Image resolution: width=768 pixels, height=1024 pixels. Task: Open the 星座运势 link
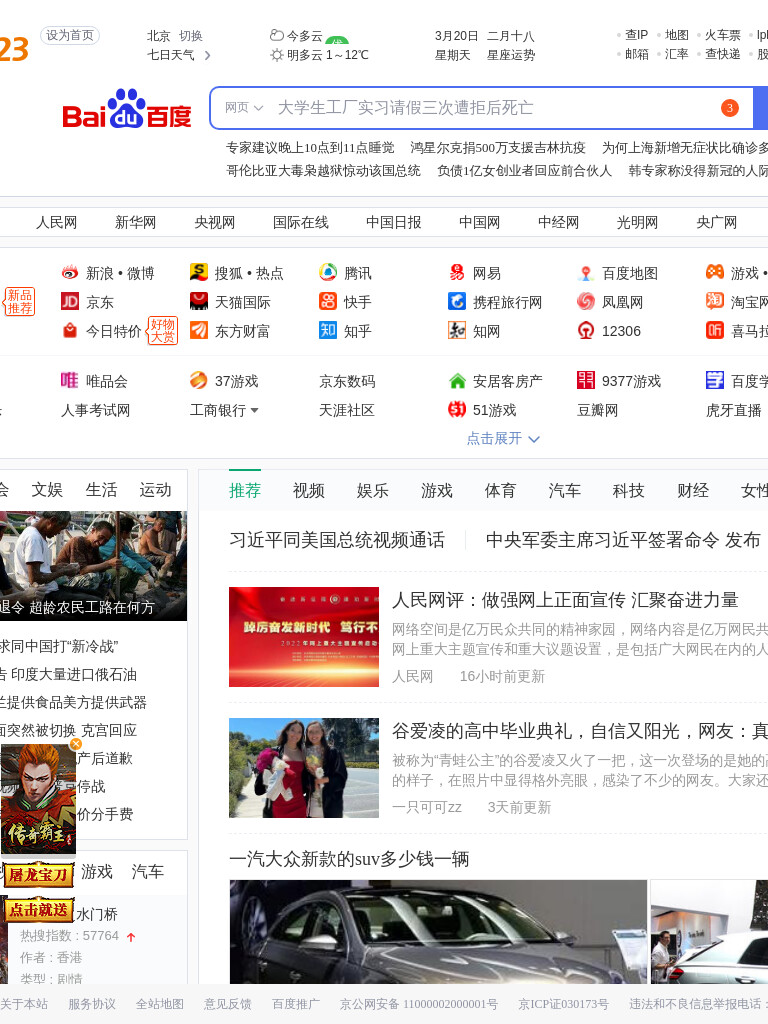pos(511,56)
